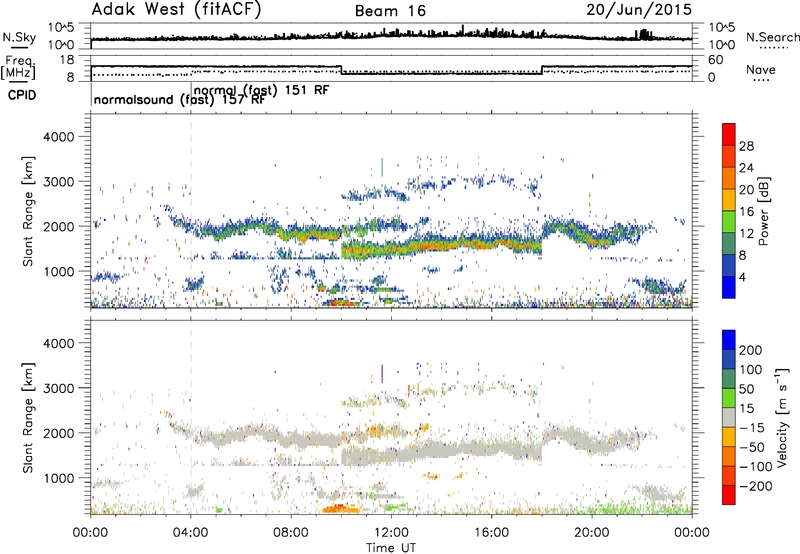Click the 'Time UT' axis label

click(x=391, y=548)
